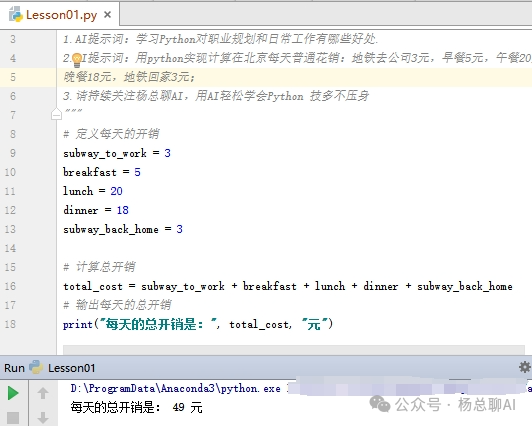This screenshot has width=532, height=426.
Task: Click the yellow lightbulb intention icon
Action: pos(77,60)
